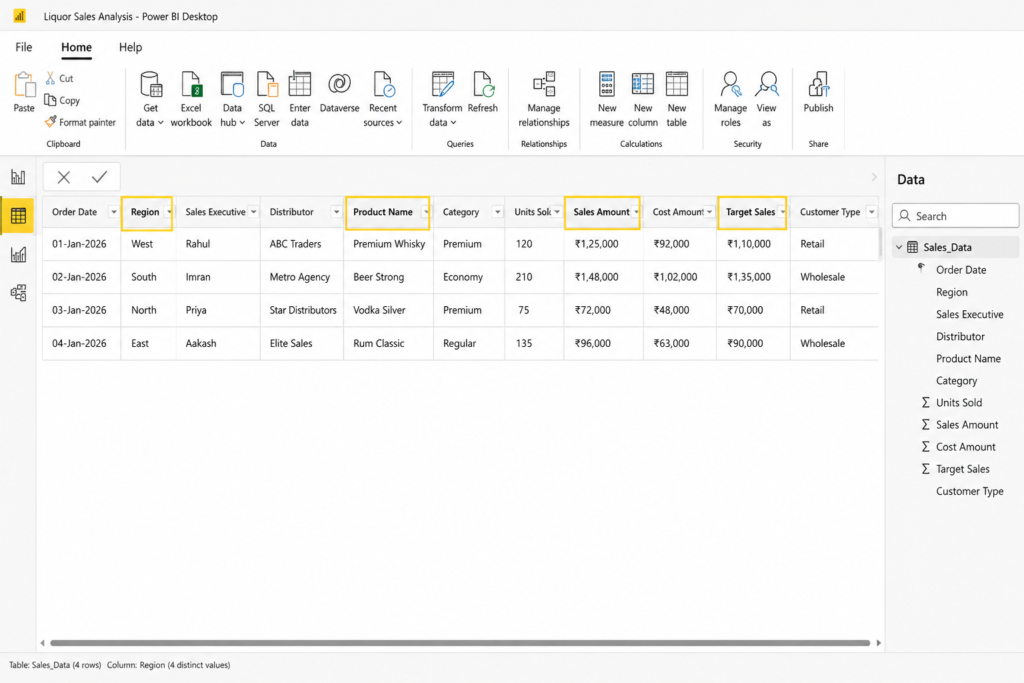The height and width of the screenshot is (683, 1024).
Task: Open Sales Amount column filter dropdown
Action: [636, 212]
